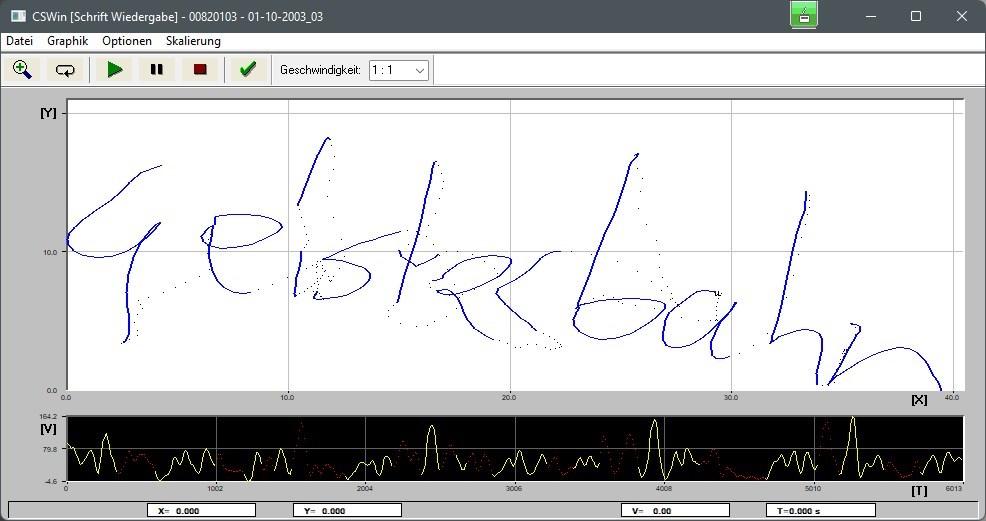Image resolution: width=986 pixels, height=521 pixels.
Task: Click the V= 0.00 velocity field
Action: coord(675,510)
